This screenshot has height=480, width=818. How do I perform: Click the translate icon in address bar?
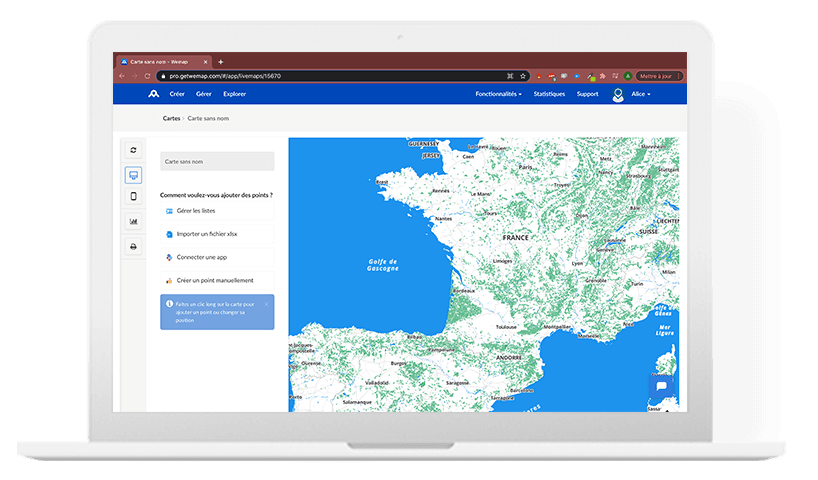[x=510, y=76]
